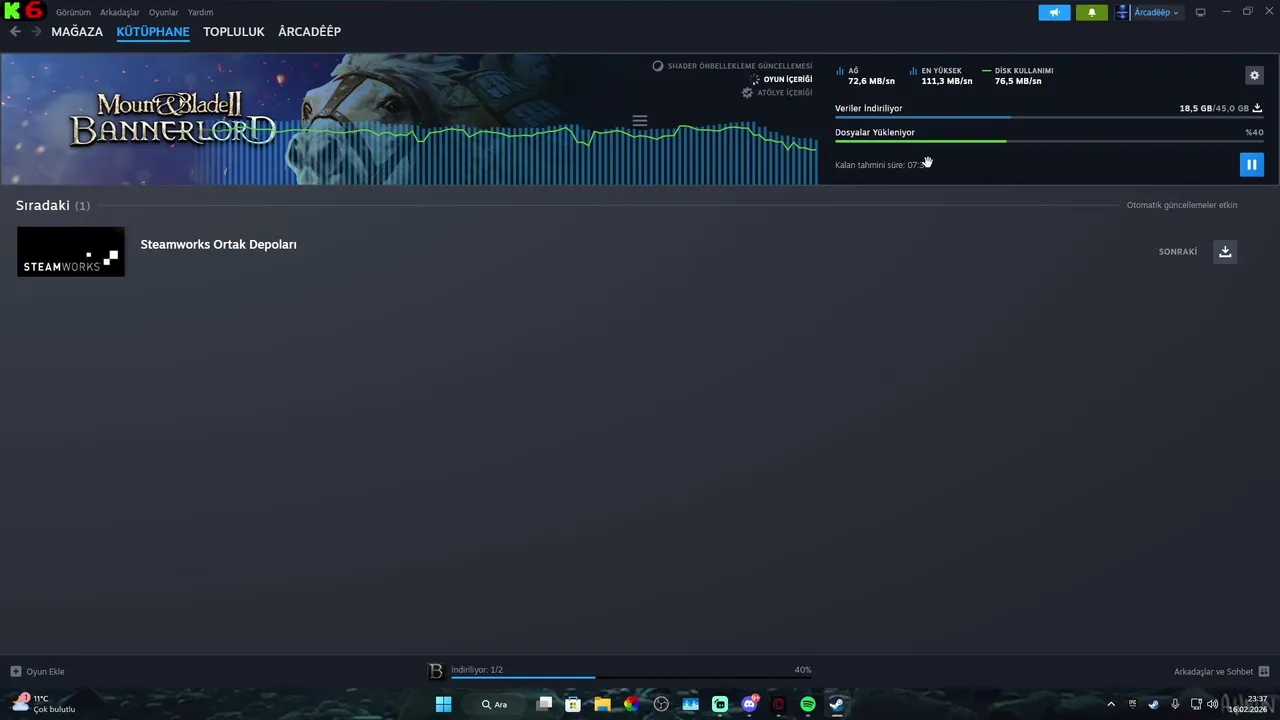The width and height of the screenshot is (1280, 720).
Task: Open Discord from the taskbar
Action: coord(749,704)
